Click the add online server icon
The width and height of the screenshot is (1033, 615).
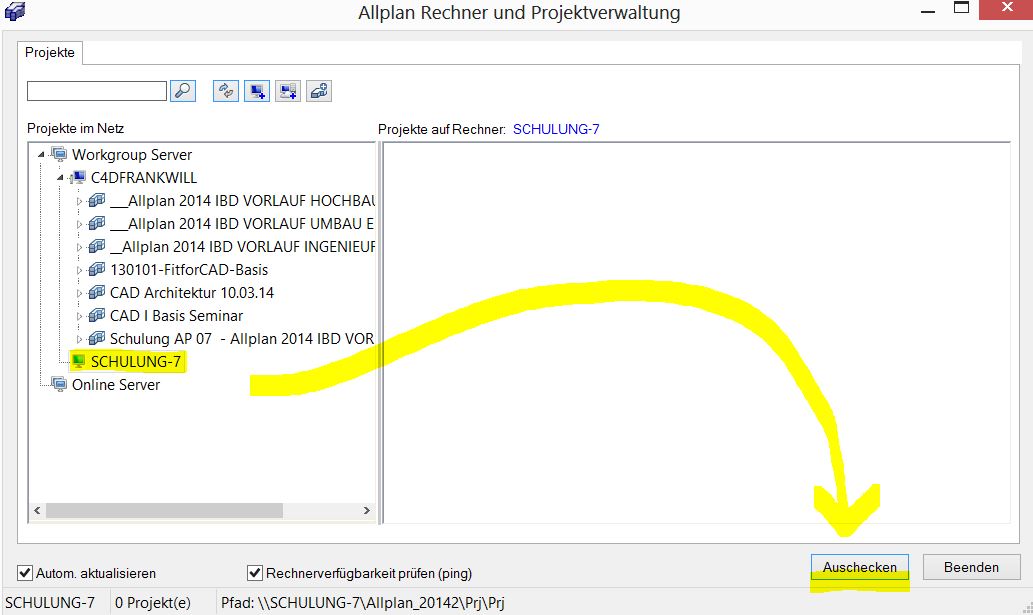[319, 91]
